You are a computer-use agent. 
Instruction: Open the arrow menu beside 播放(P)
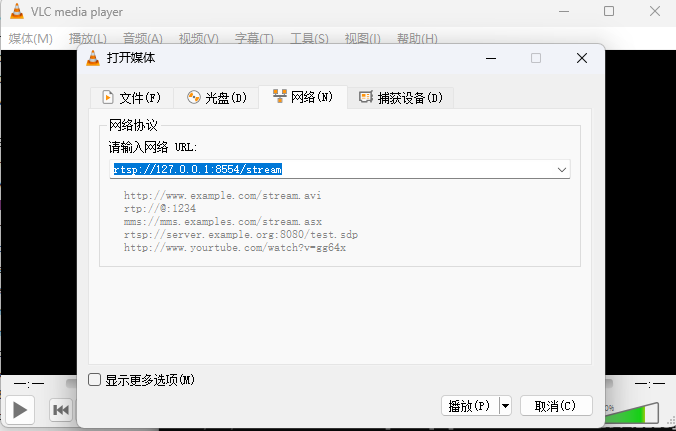click(x=505, y=406)
